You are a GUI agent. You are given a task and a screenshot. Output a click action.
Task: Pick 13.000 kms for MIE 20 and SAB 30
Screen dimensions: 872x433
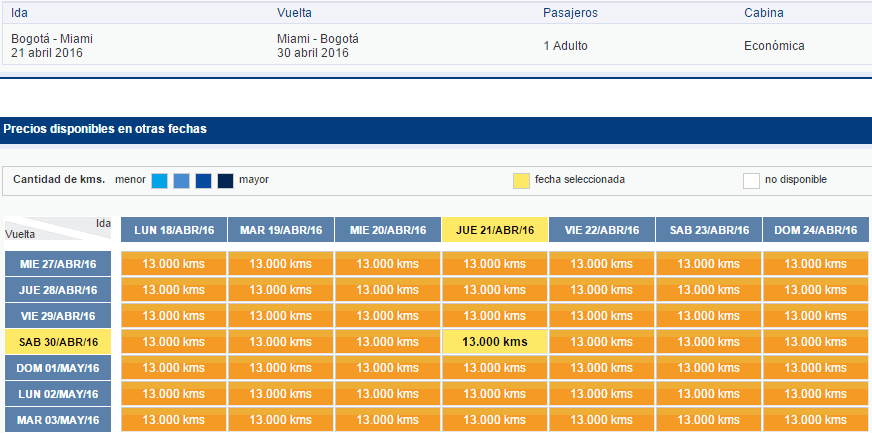[388, 342]
